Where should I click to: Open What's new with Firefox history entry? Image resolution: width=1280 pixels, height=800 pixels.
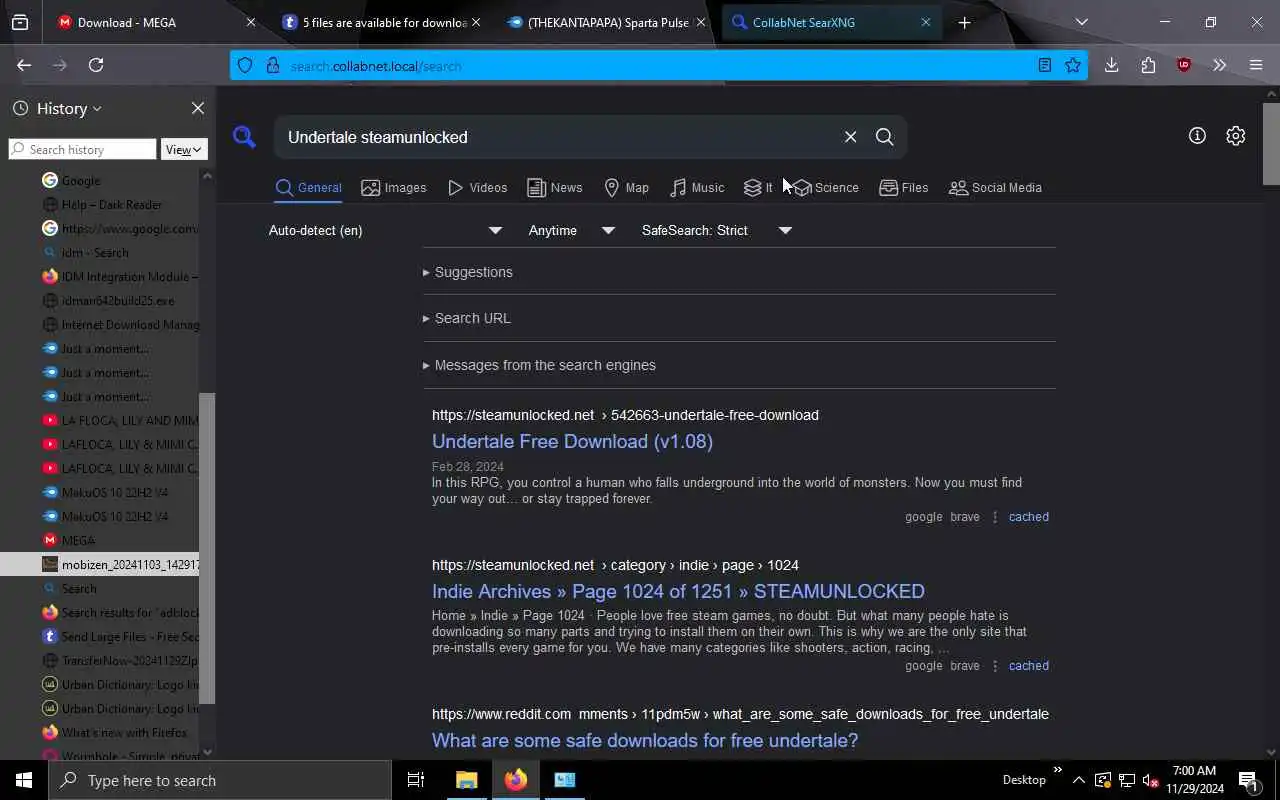tap(100, 732)
